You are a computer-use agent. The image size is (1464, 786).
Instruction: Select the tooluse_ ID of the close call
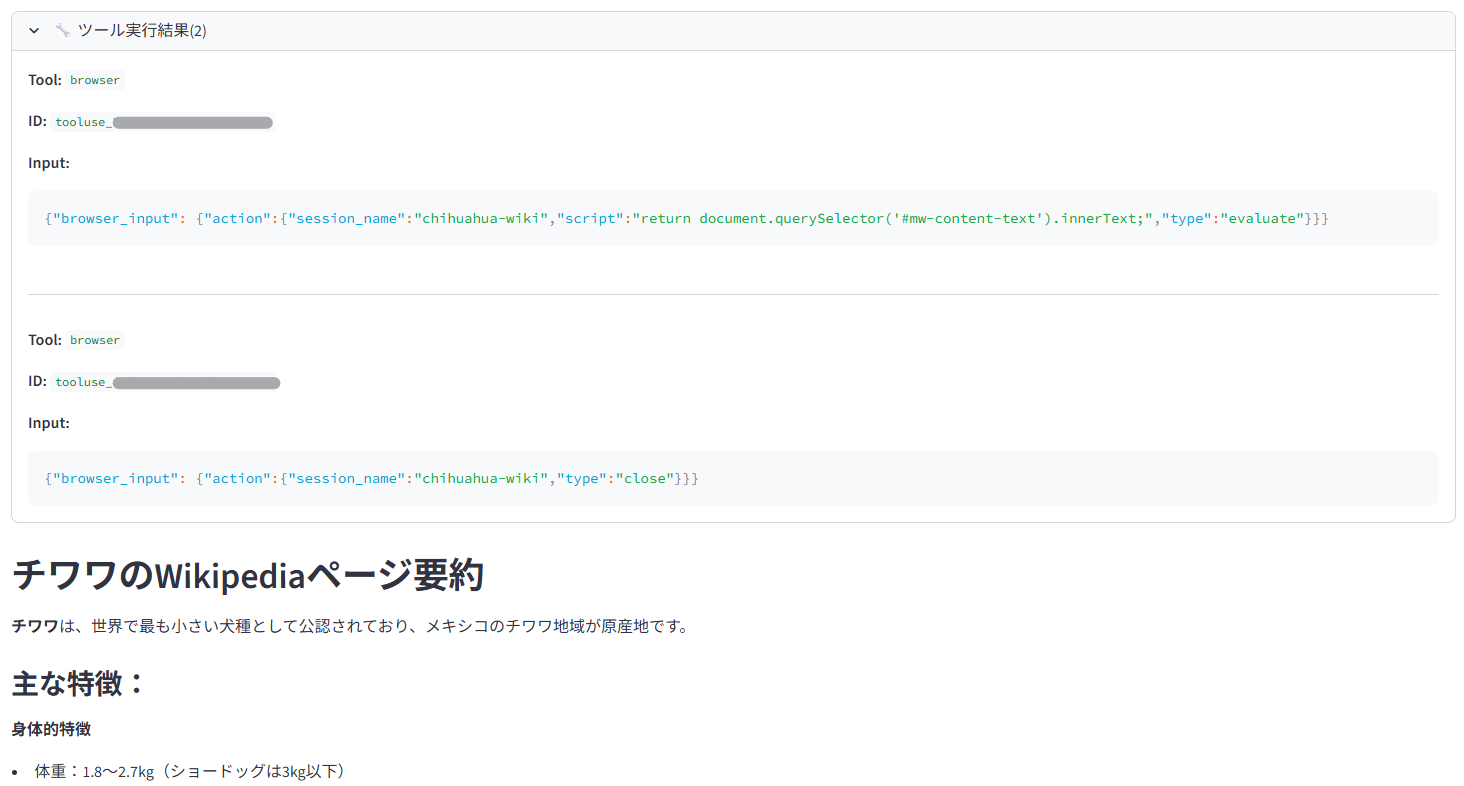point(167,382)
